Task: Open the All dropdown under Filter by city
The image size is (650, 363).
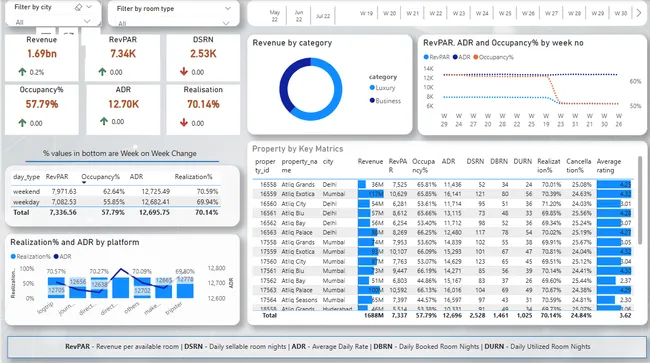Action: click(x=52, y=22)
